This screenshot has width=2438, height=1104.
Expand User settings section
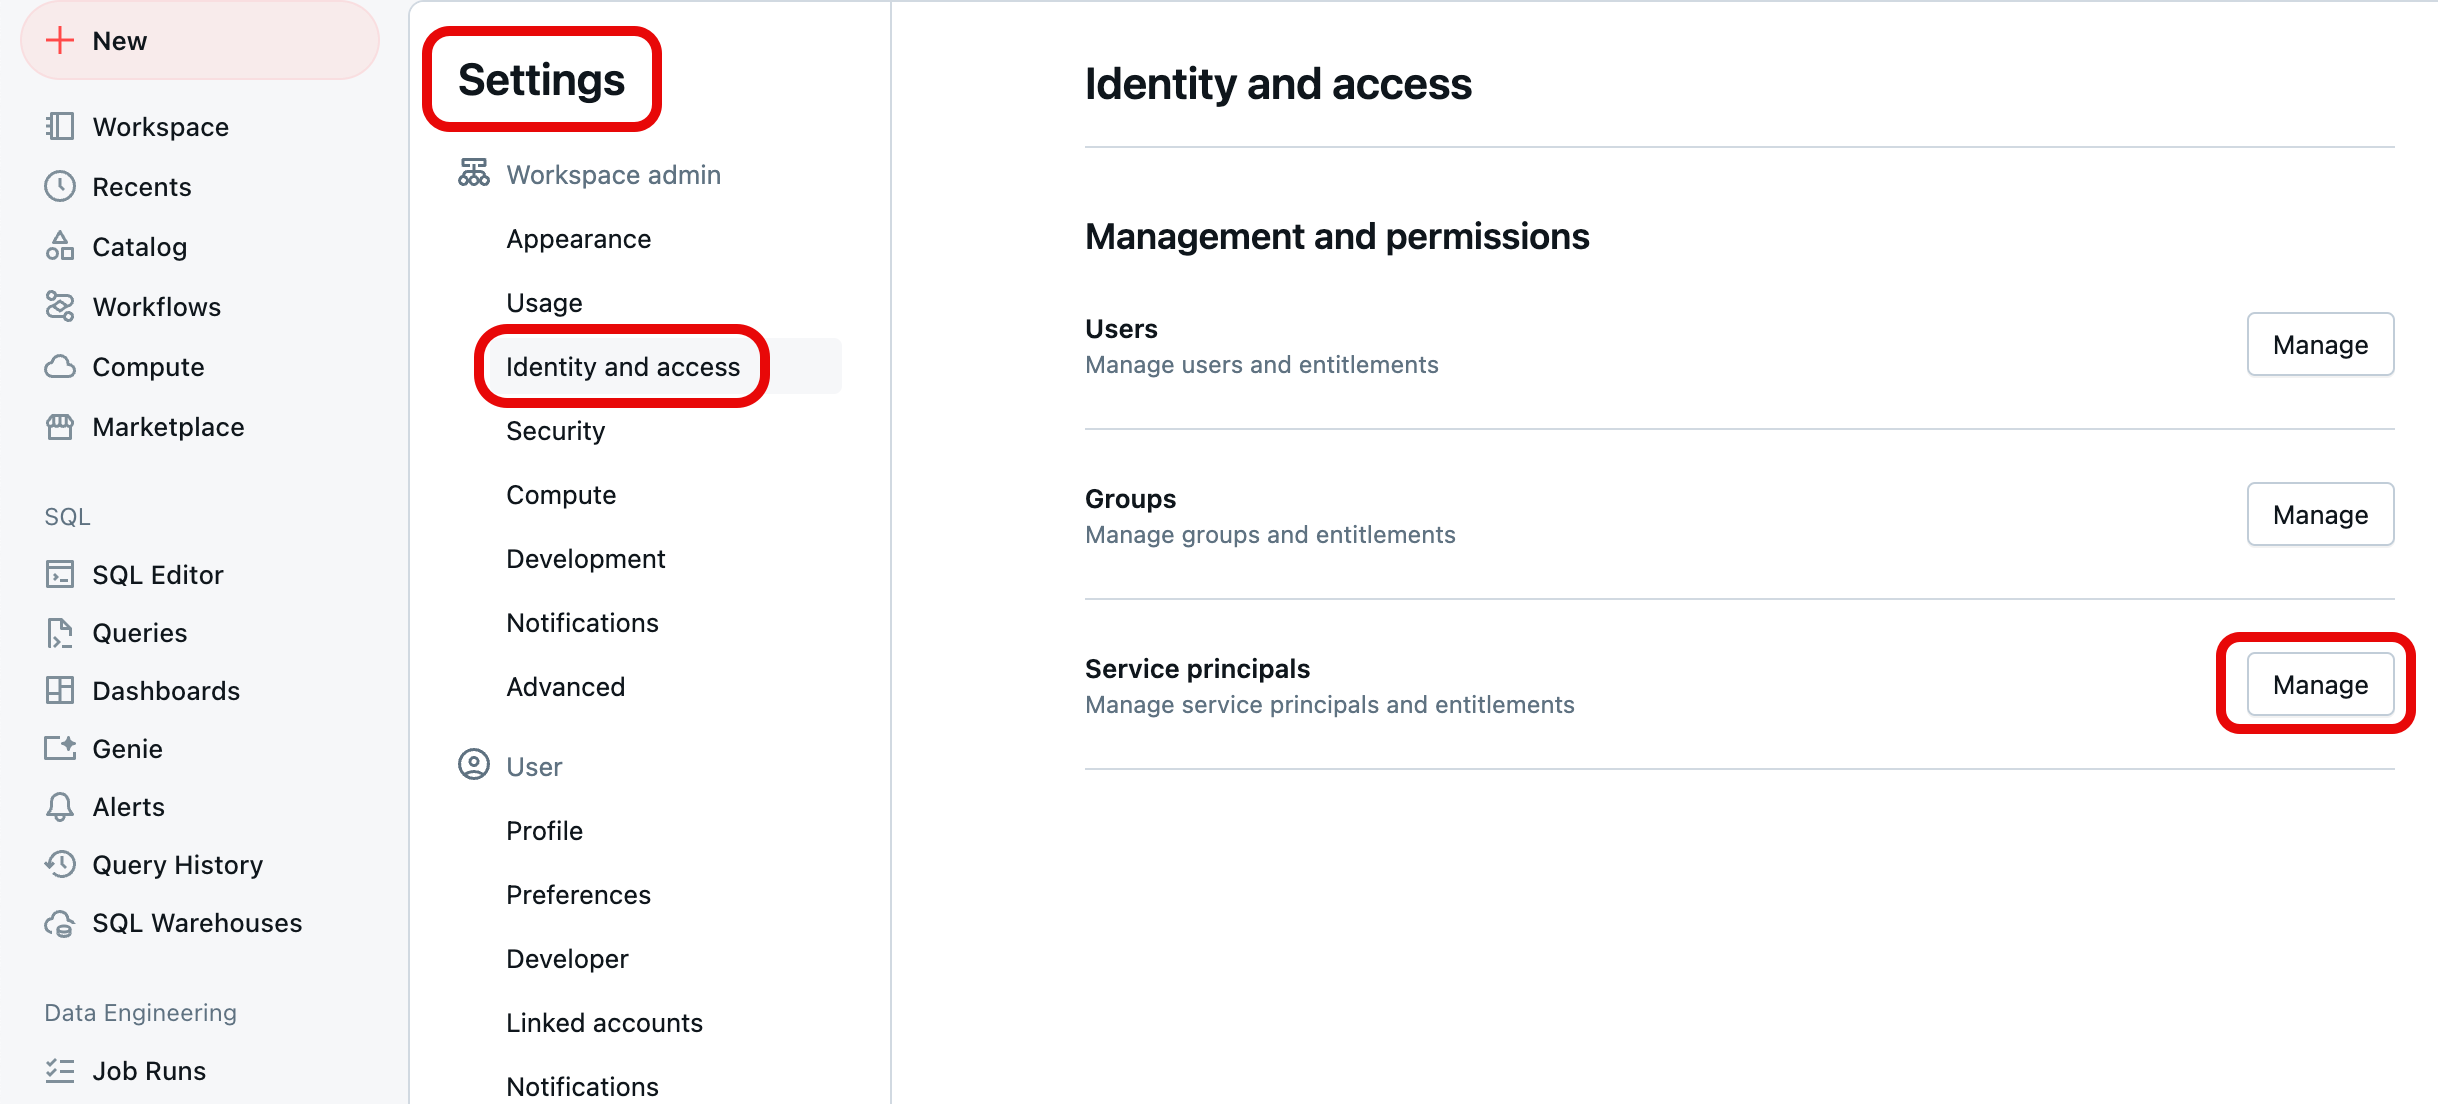533,765
